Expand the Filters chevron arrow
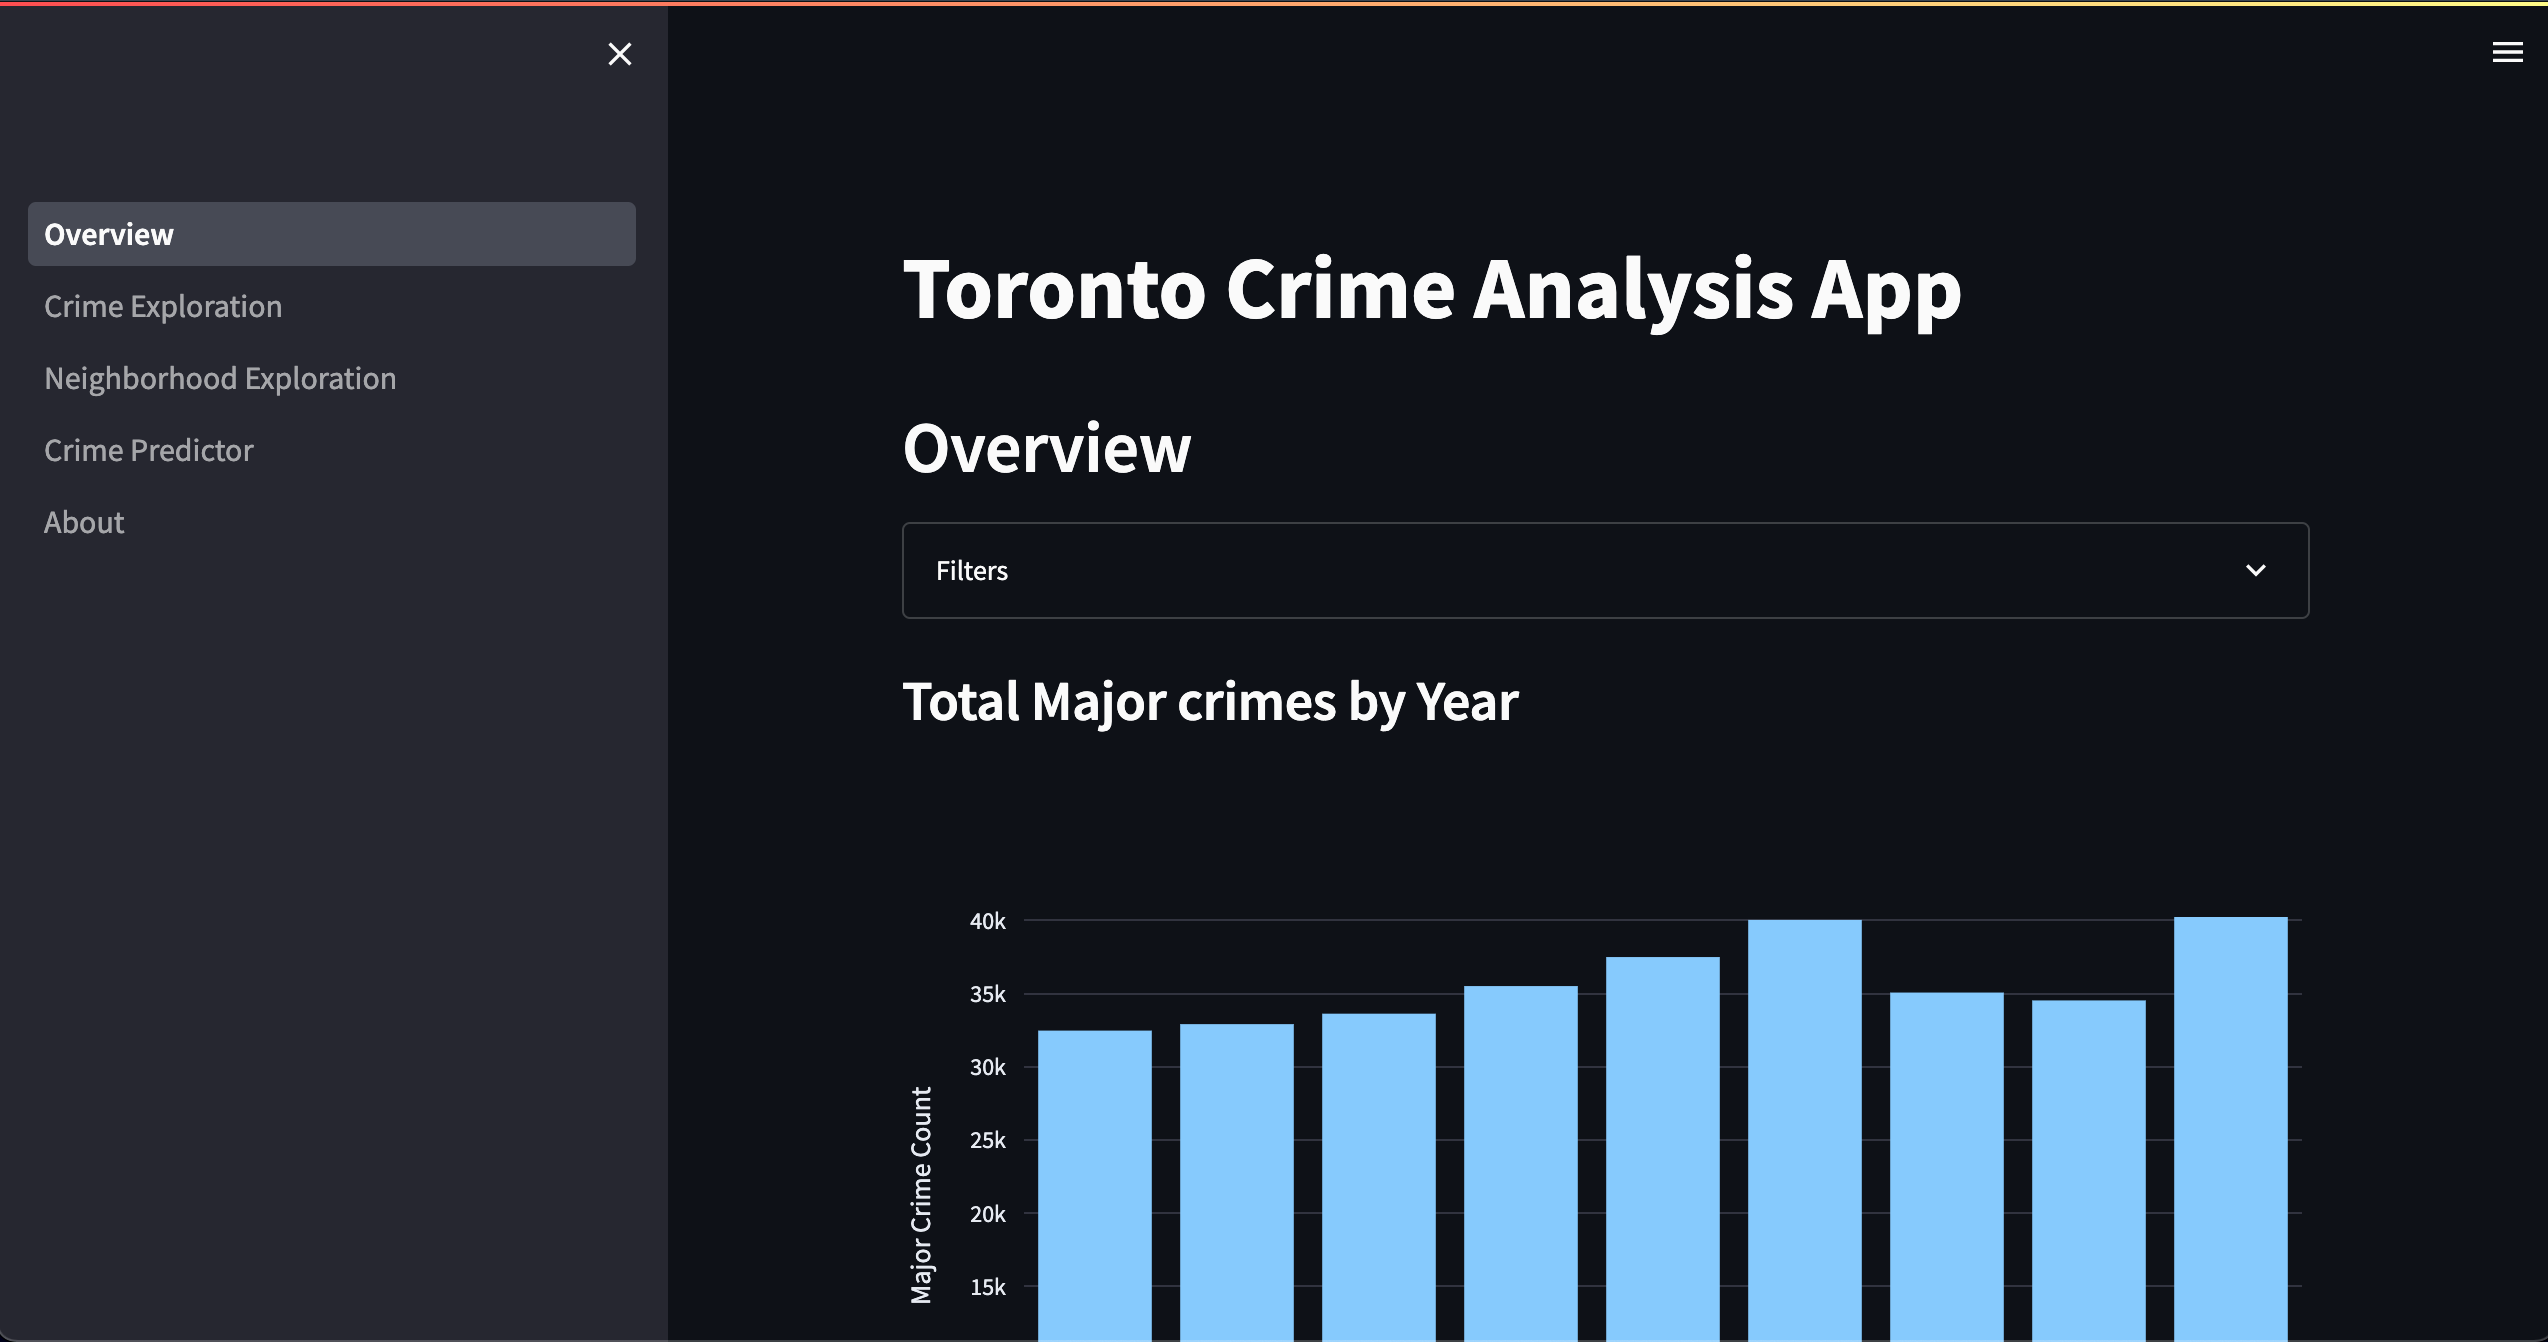 tap(2255, 570)
